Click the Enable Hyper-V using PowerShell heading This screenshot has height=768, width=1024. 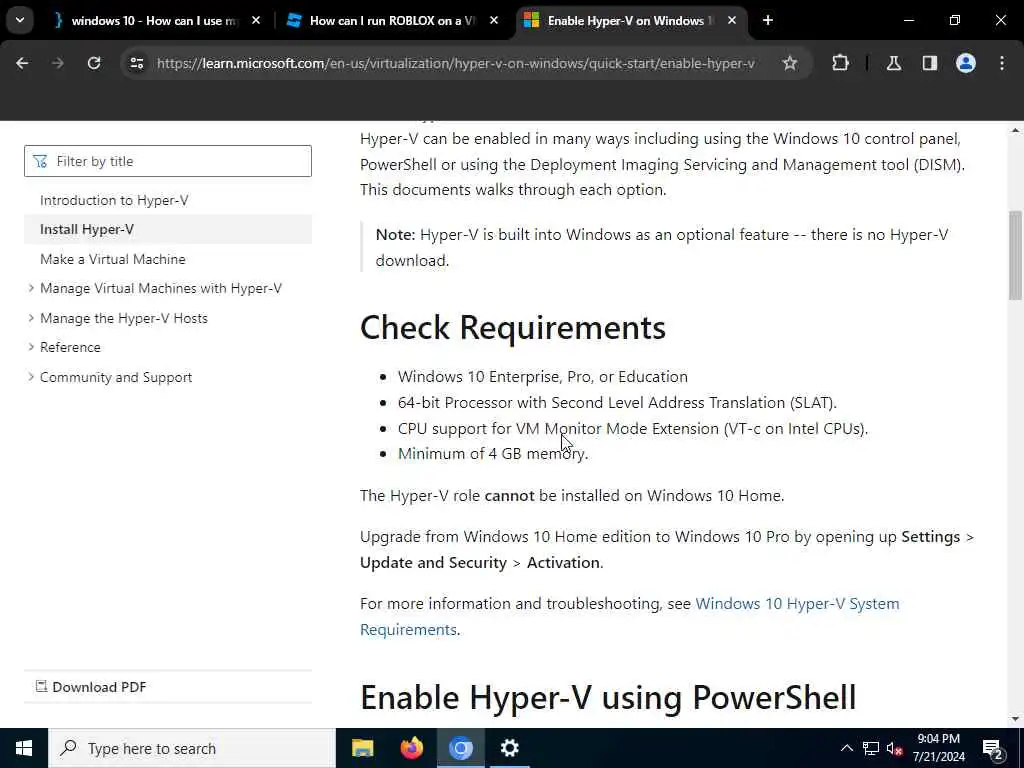(x=608, y=697)
